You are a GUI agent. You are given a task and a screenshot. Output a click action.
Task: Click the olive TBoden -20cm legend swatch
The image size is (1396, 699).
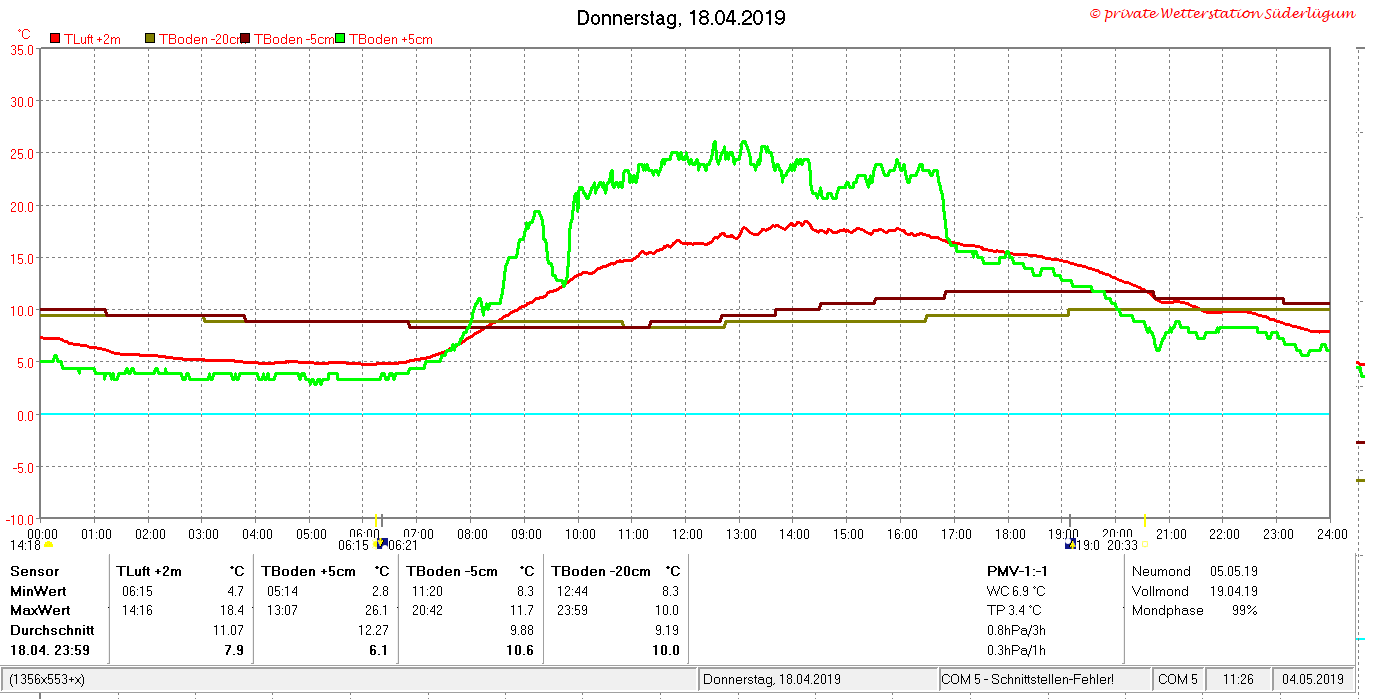(x=151, y=39)
